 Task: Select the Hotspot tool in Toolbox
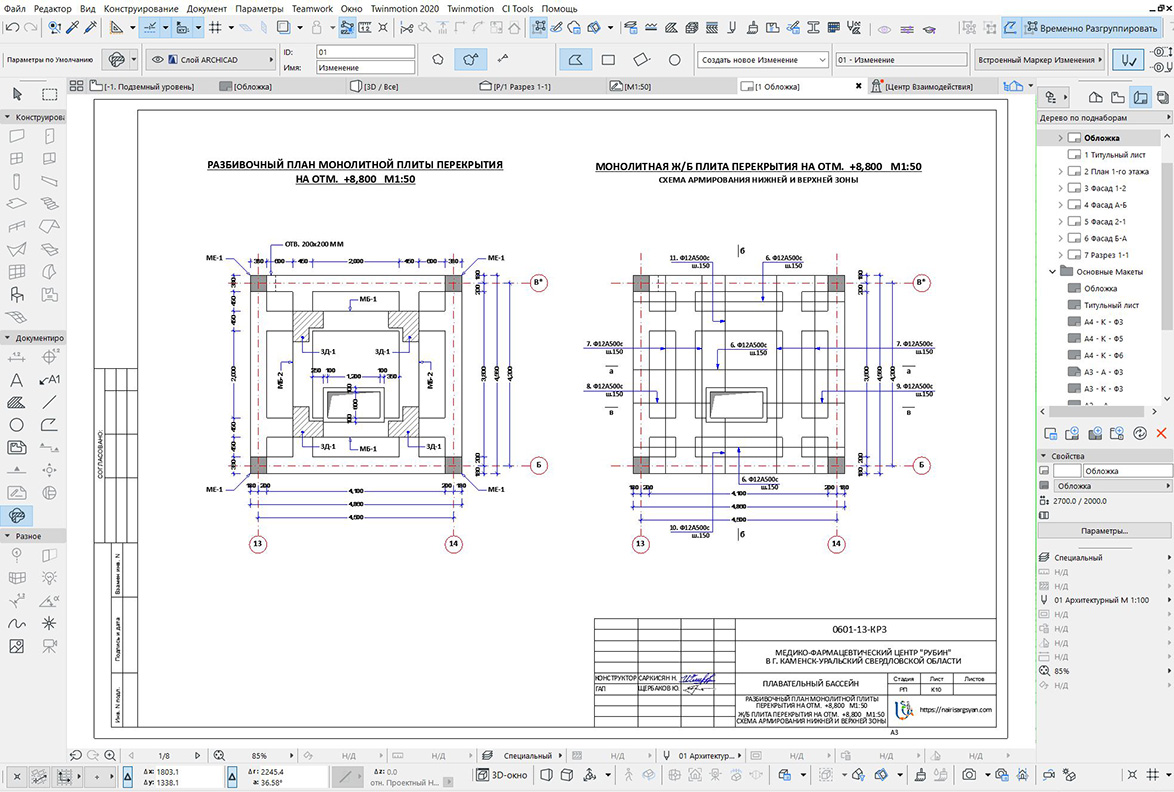pos(49,623)
